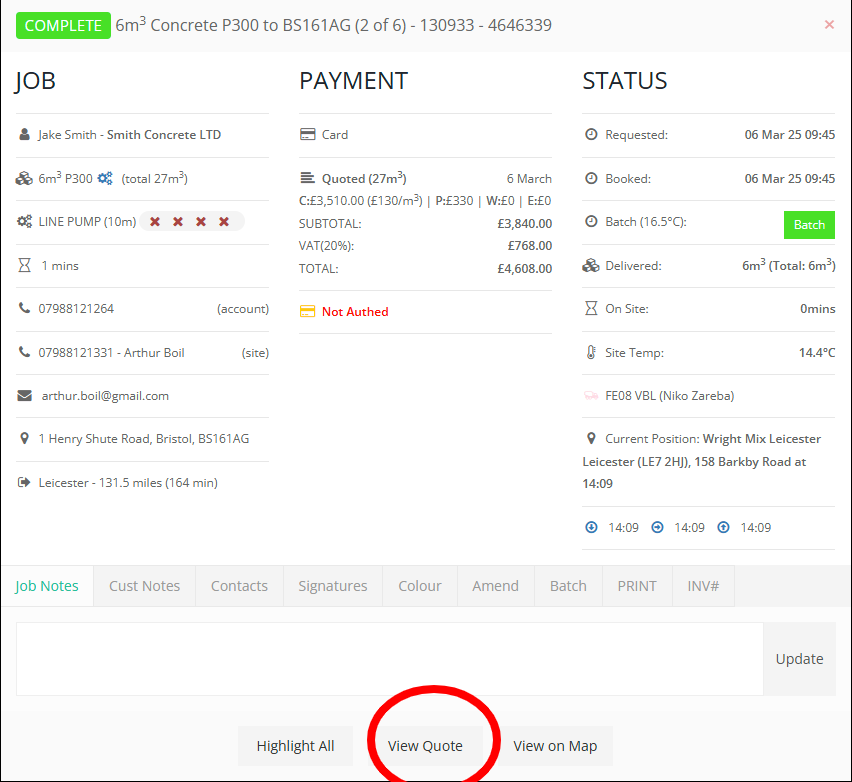Click the first red X after LINE PUMP

[155, 222]
